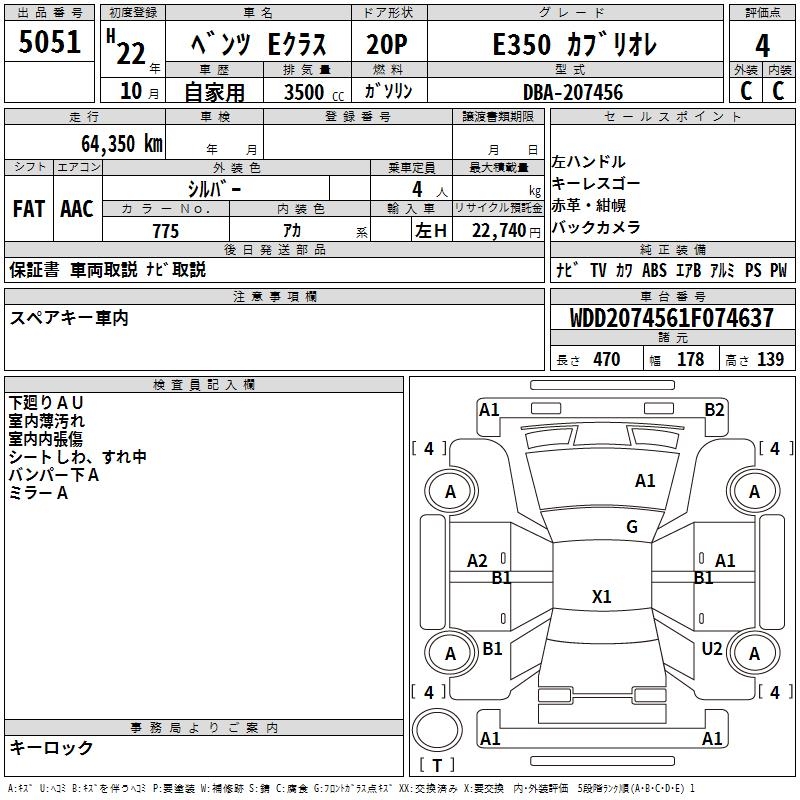Select カワ in genuine equipment row
Image resolution: width=800 pixels, height=800 pixels.
click(x=624, y=270)
